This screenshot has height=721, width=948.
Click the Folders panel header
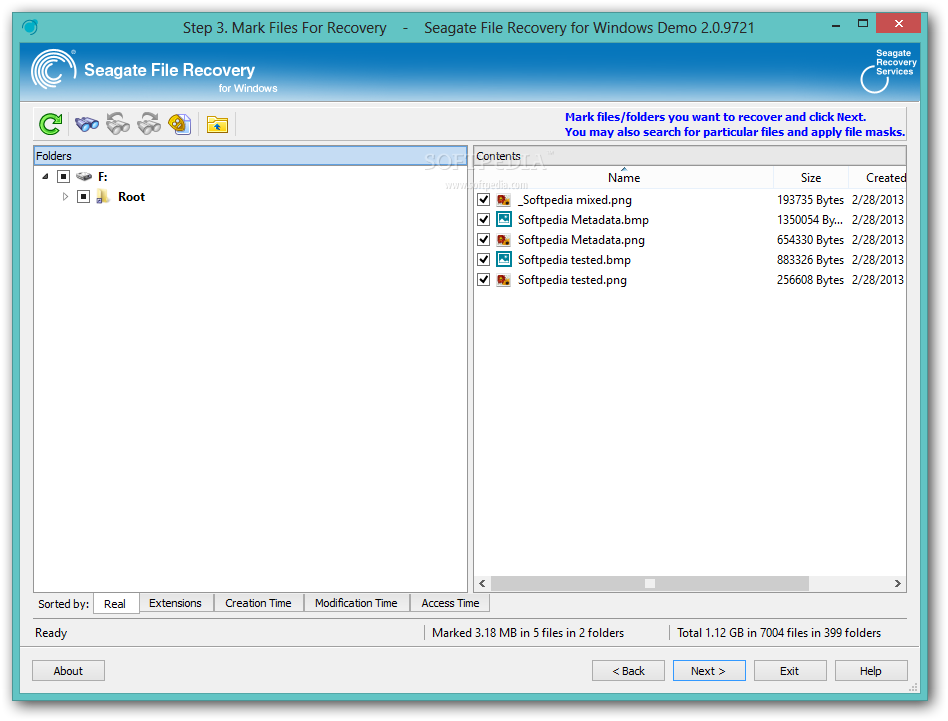pyautogui.click(x=250, y=156)
